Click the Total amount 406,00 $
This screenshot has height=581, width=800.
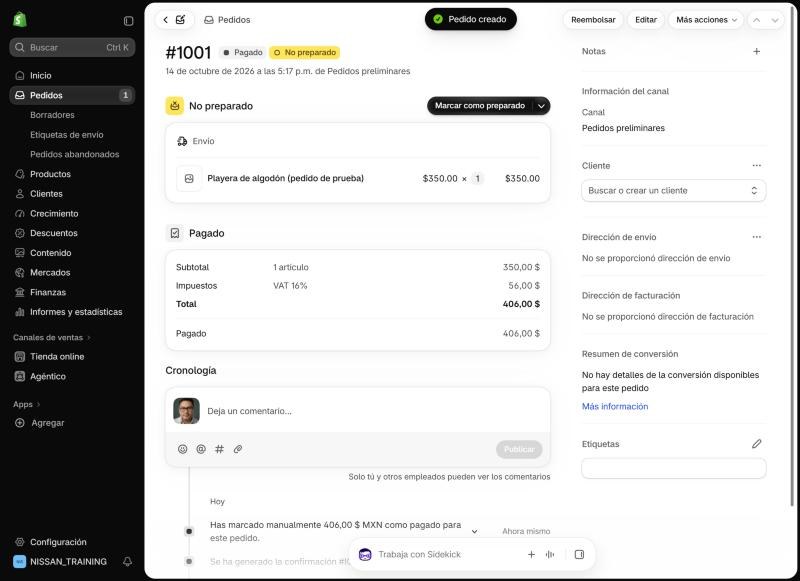point(521,304)
